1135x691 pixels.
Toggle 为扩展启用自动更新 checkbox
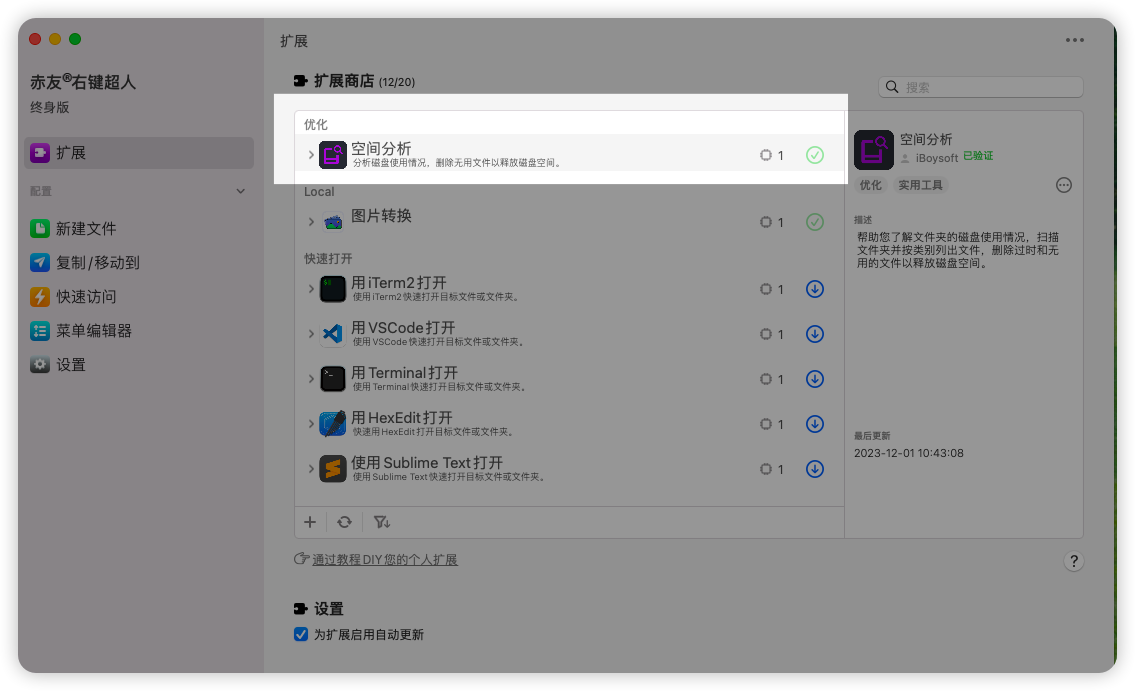coord(301,634)
